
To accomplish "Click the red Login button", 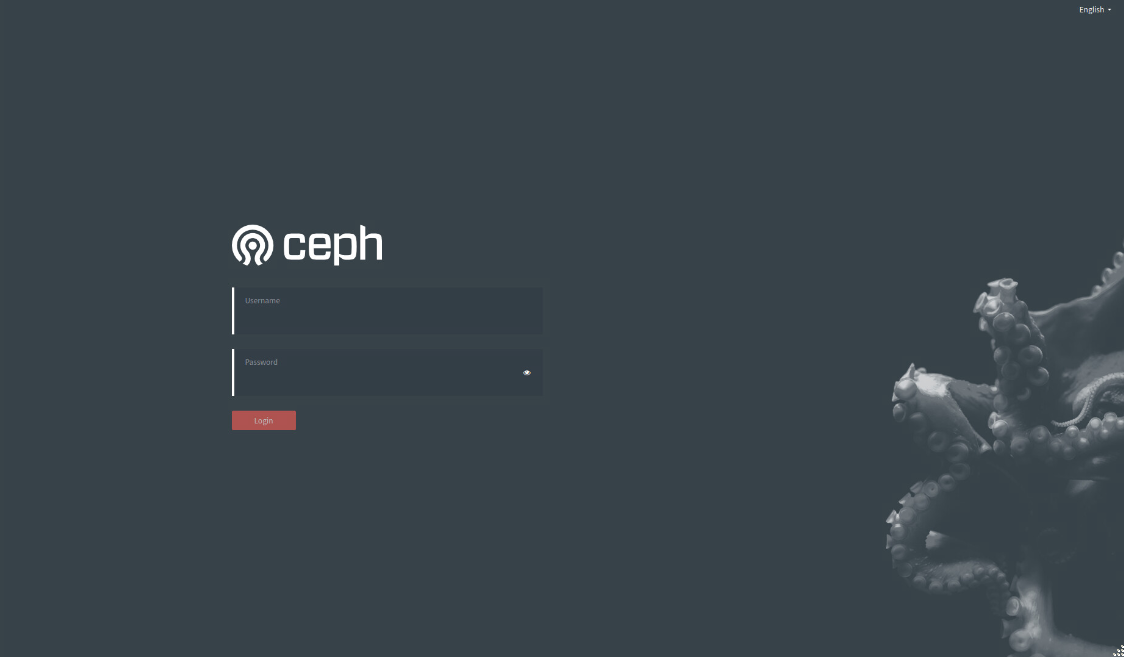I will click(264, 421).
